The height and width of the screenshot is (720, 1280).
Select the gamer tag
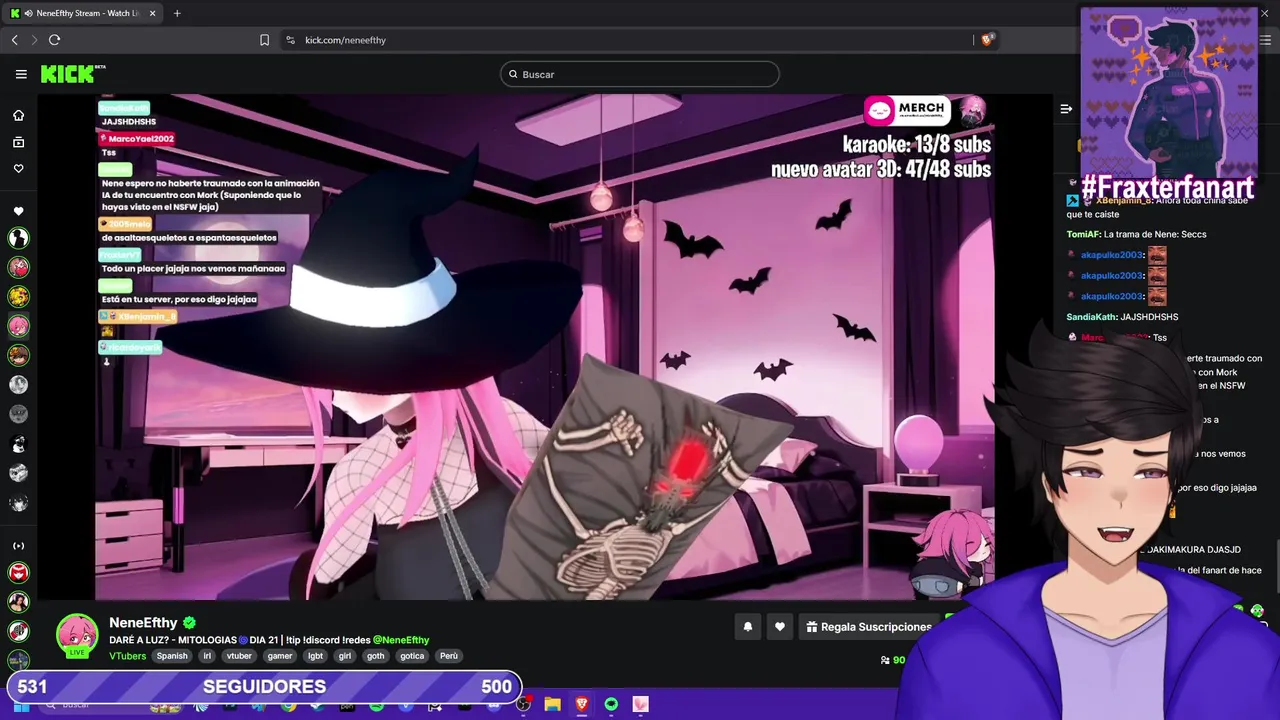pyautogui.click(x=280, y=656)
